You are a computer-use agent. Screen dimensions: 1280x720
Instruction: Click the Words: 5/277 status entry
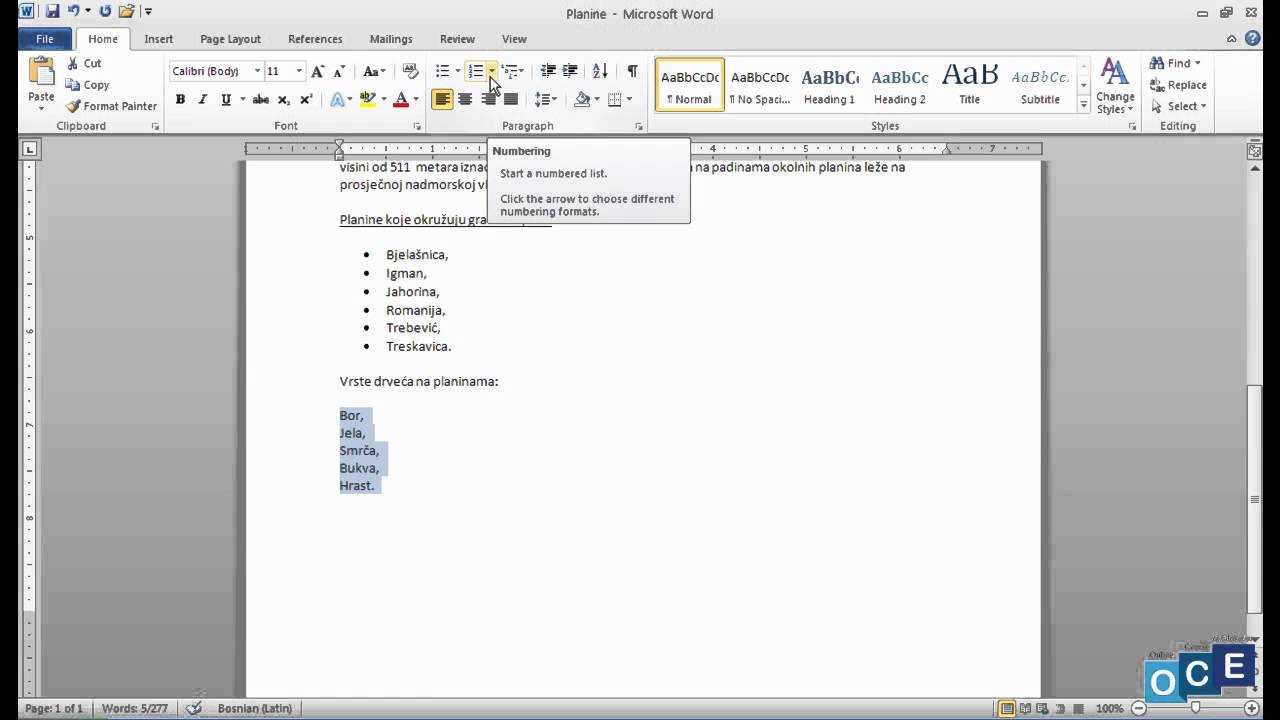(x=135, y=708)
